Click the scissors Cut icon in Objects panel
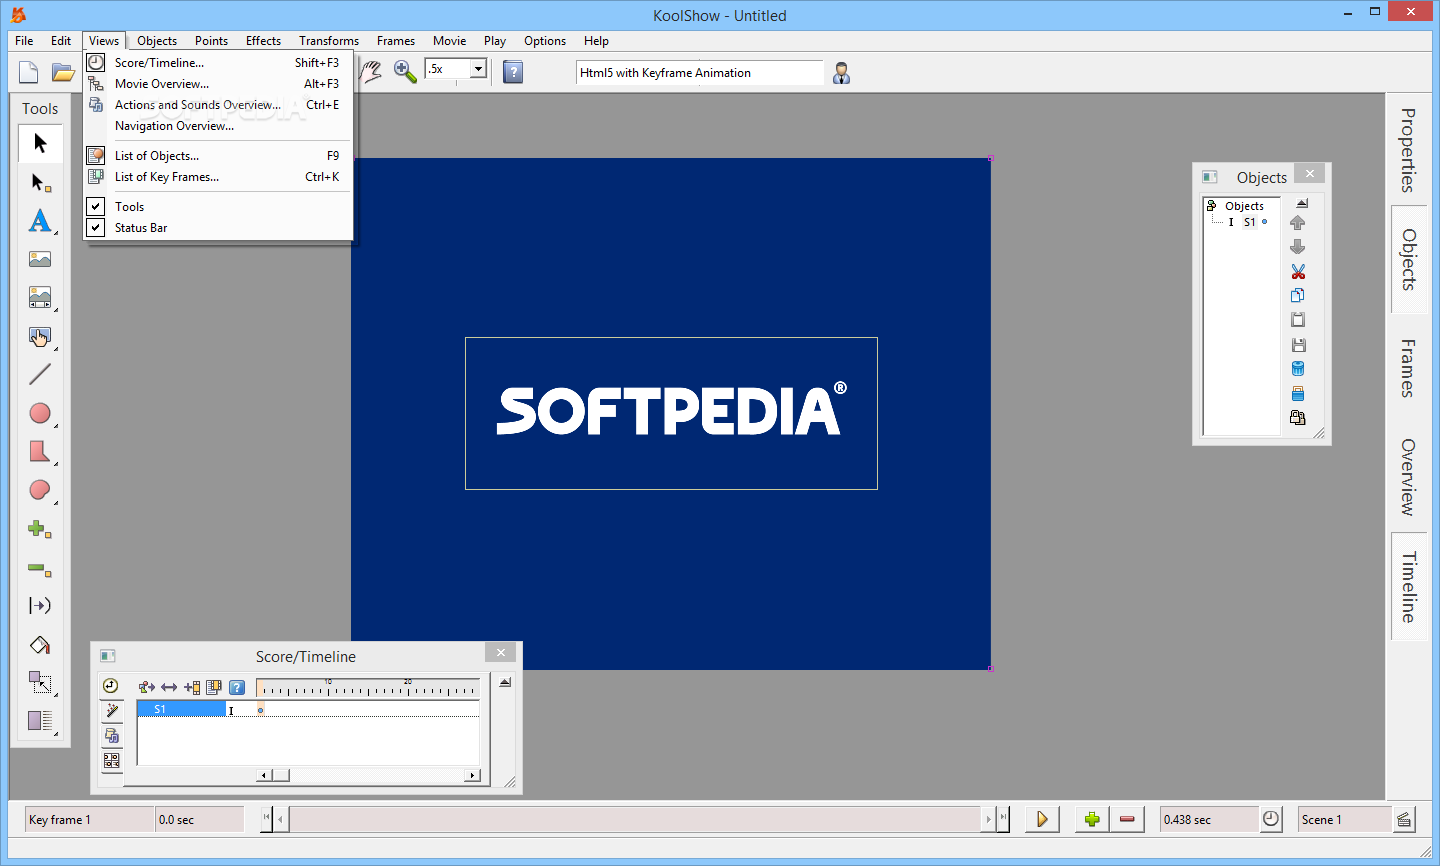This screenshot has width=1440, height=866. (1298, 272)
